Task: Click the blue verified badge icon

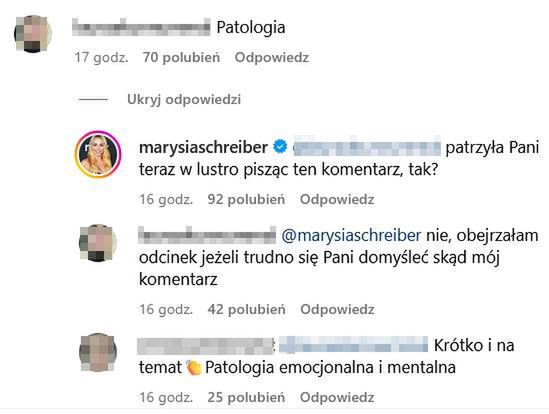Action: tap(280, 147)
